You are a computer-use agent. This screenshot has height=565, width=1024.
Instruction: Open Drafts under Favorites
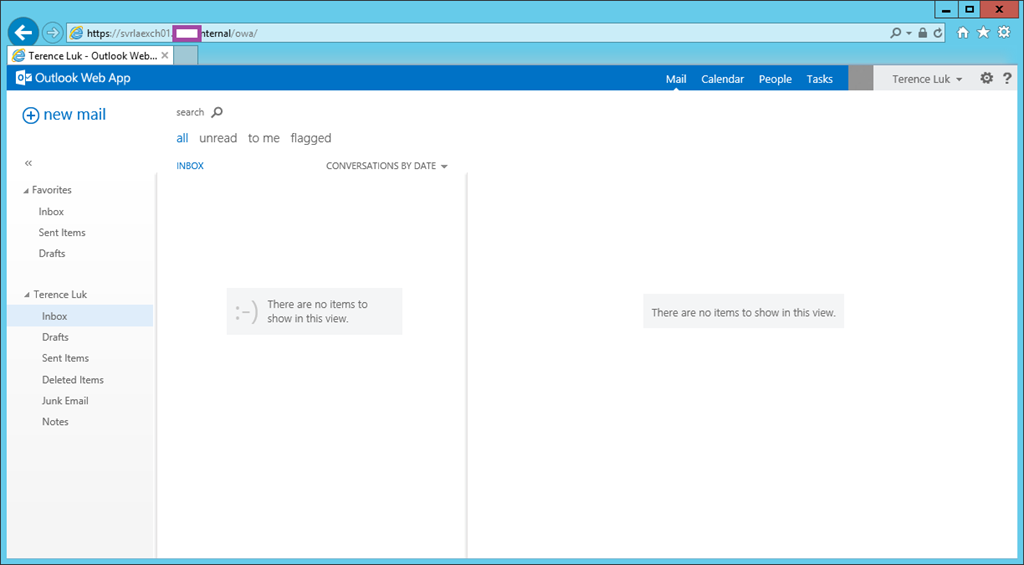(52, 253)
